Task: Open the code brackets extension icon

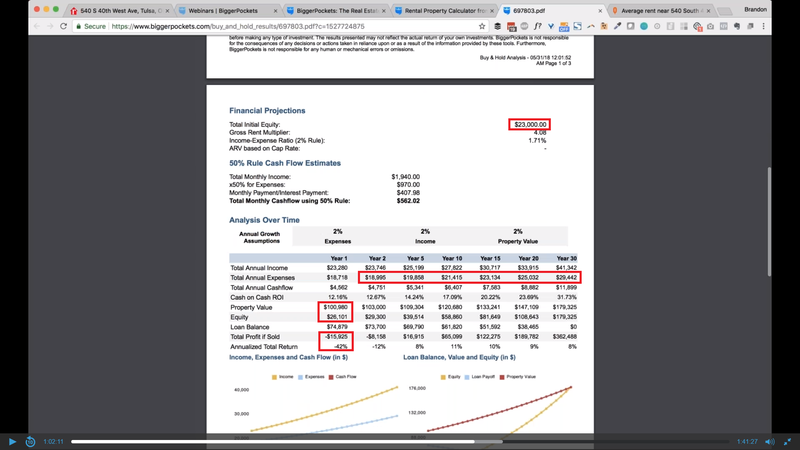Action: pyautogui.click(x=723, y=26)
